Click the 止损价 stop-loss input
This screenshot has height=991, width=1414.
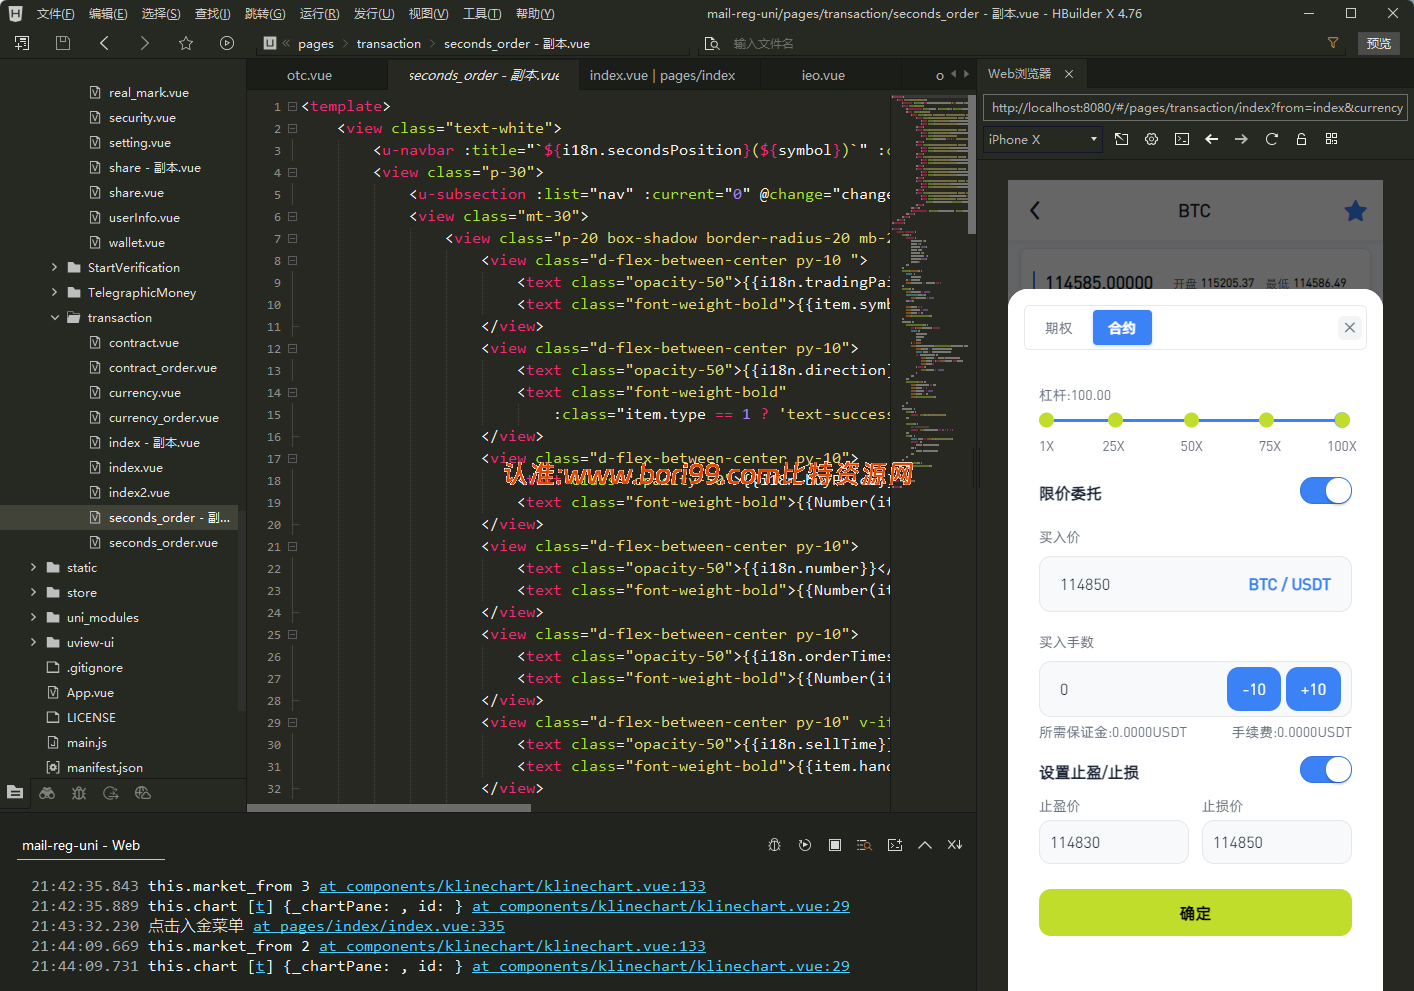point(1277,842)
